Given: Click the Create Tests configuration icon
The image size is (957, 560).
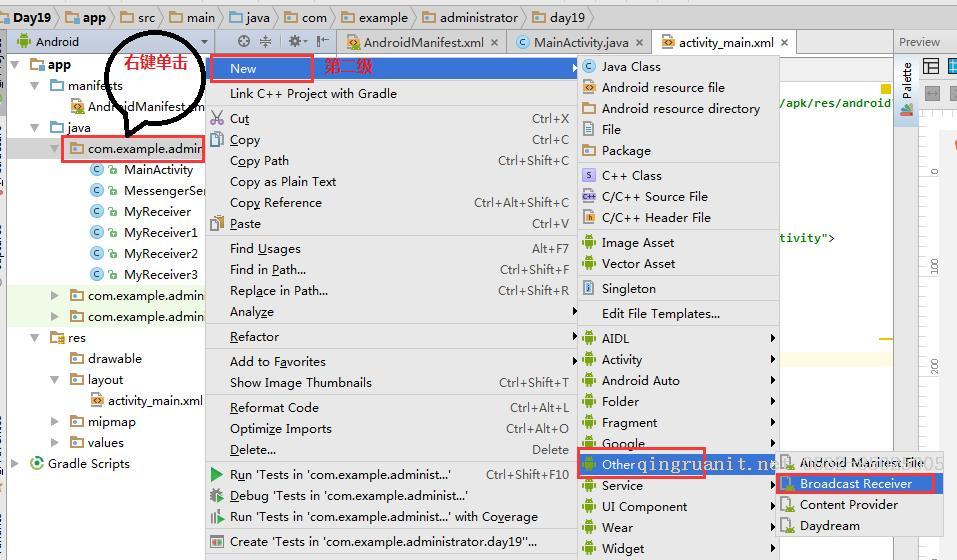Looking at the screenshot, I should click(x=217, y=542).
